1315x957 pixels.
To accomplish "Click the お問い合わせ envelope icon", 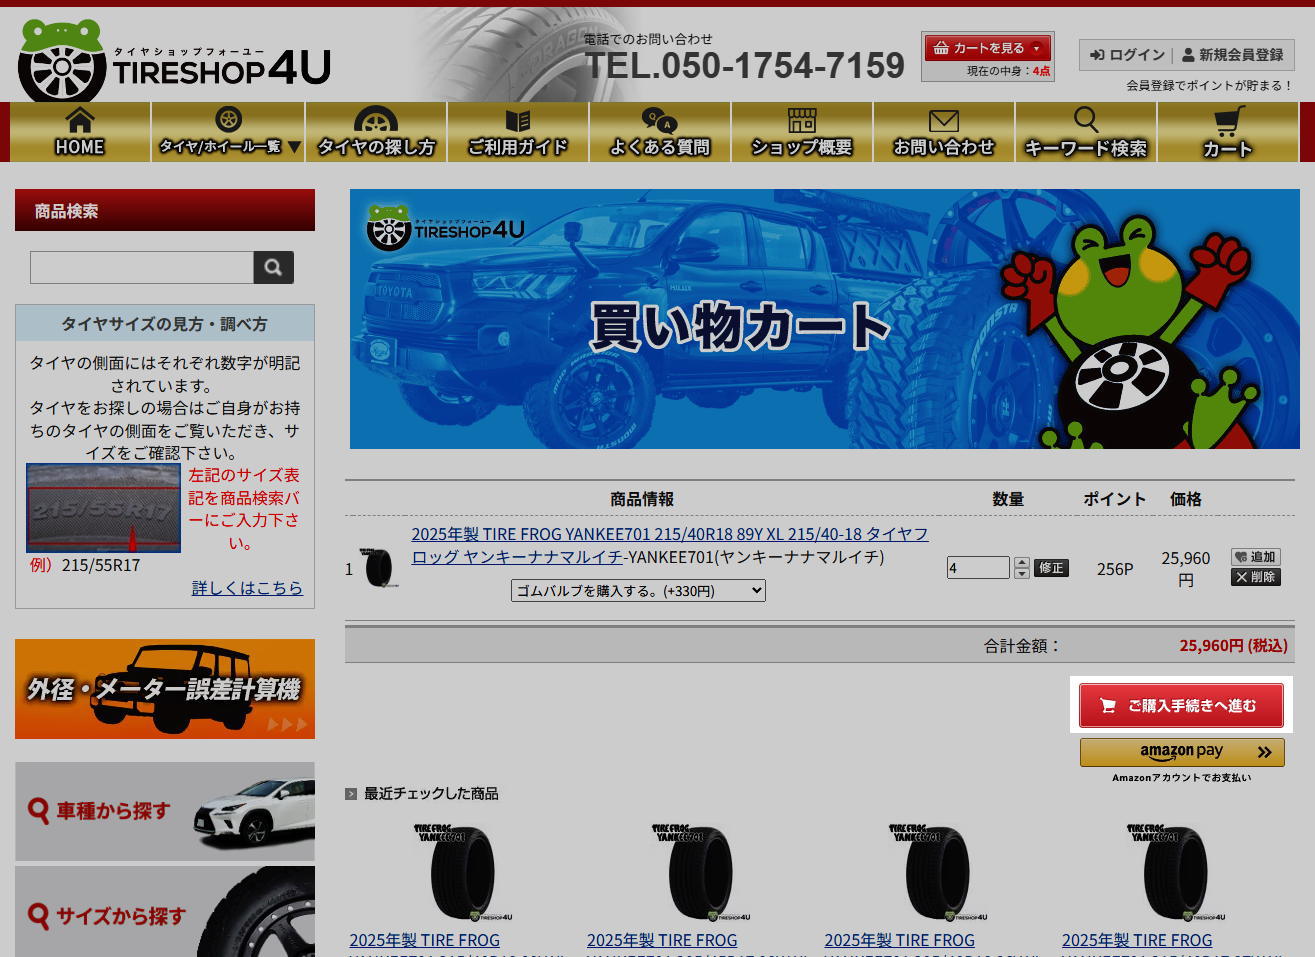I will (x=944, y=121).
